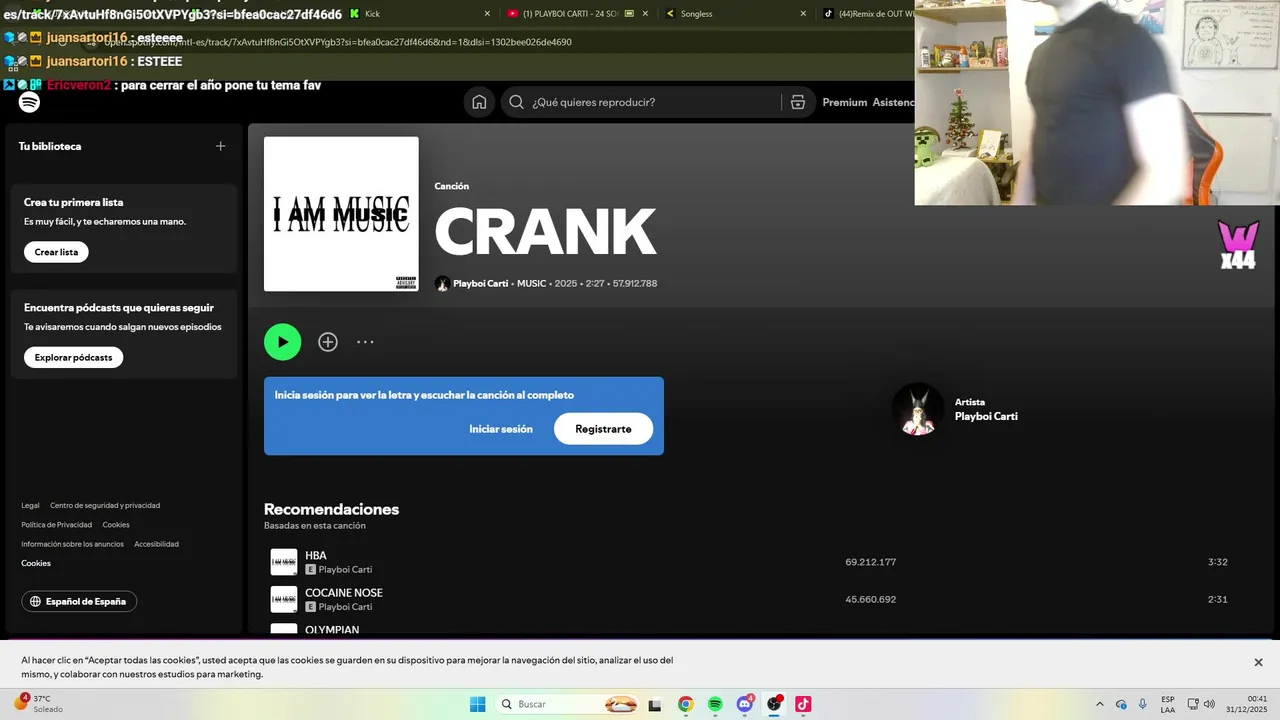
Task: Open Discord from the taskbar
Action: pos(745,704)
